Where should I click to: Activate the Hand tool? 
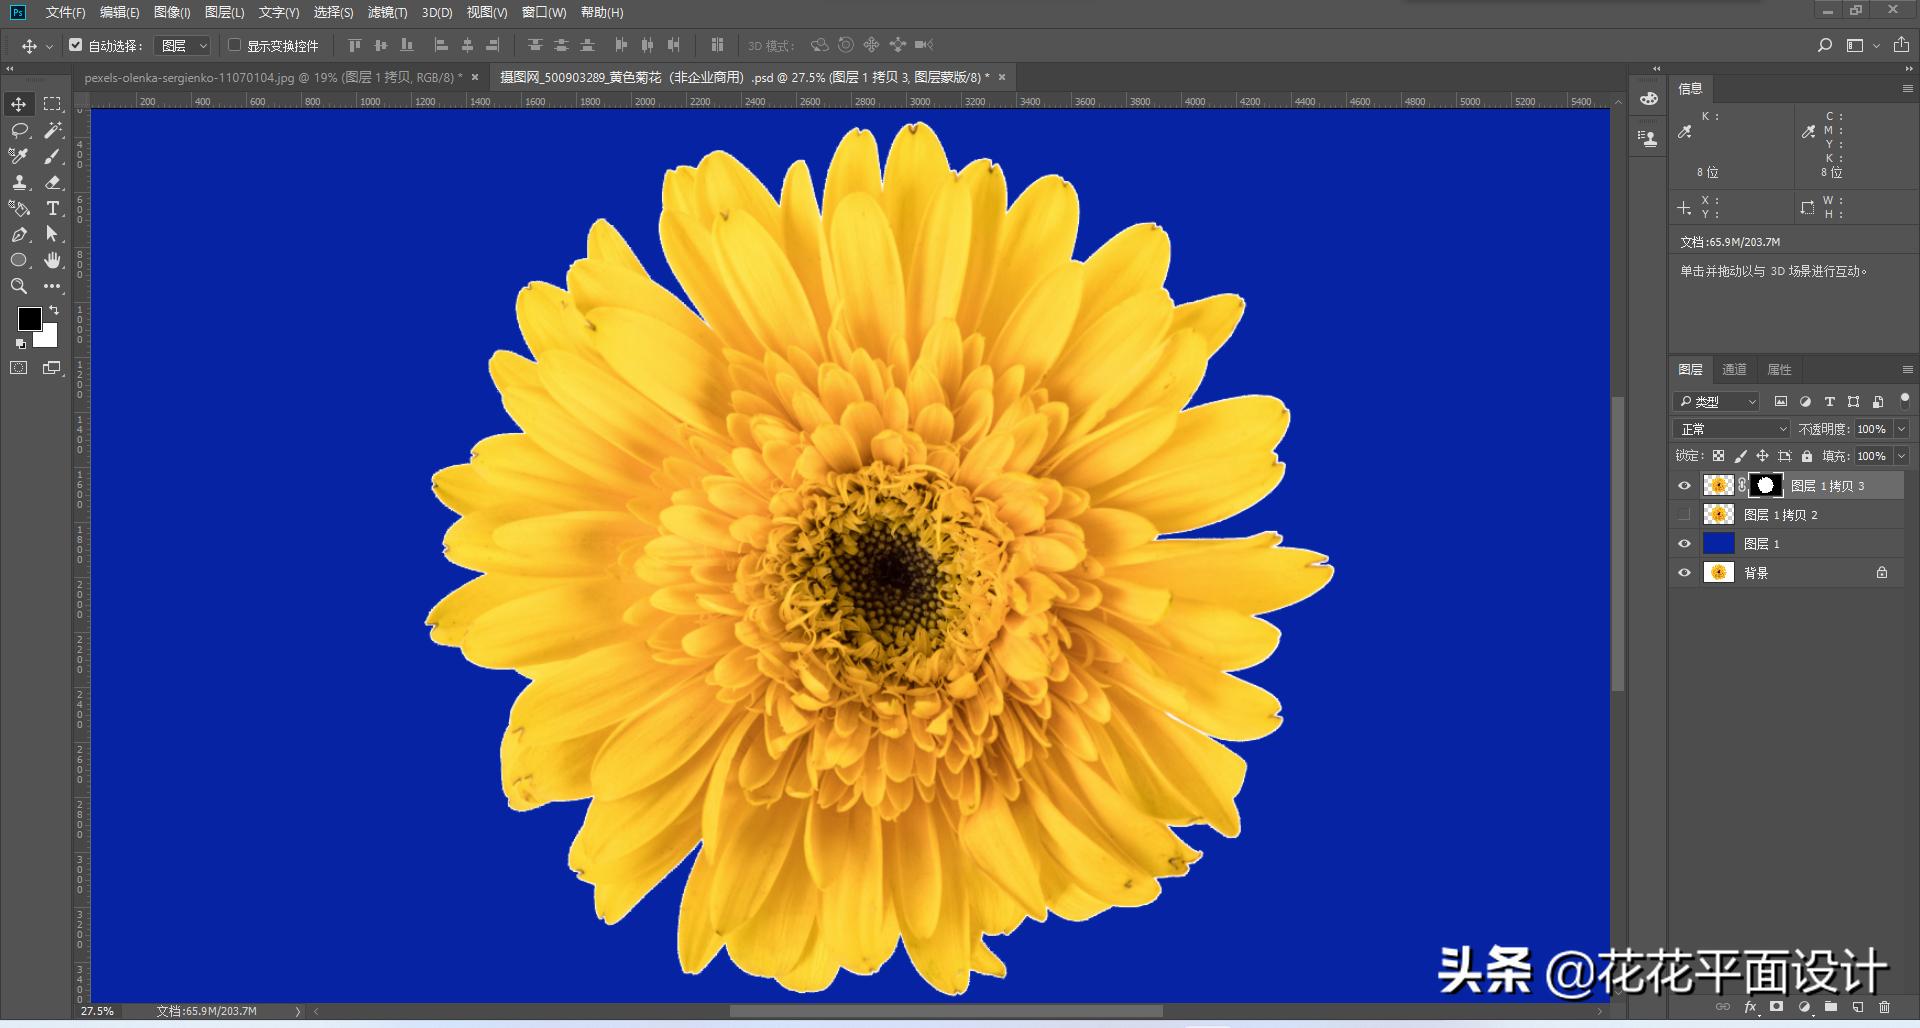(x=52, y=260)
